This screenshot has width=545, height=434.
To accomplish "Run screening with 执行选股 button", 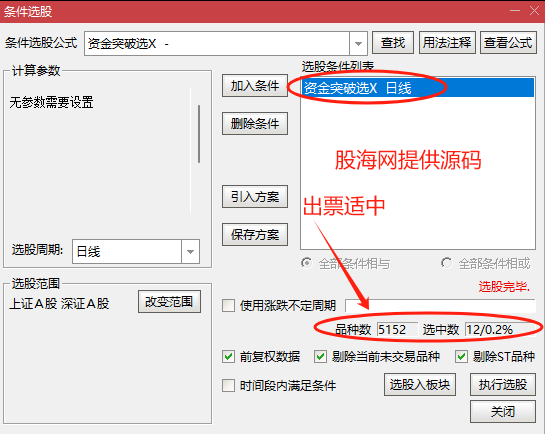I will (503, 385).
